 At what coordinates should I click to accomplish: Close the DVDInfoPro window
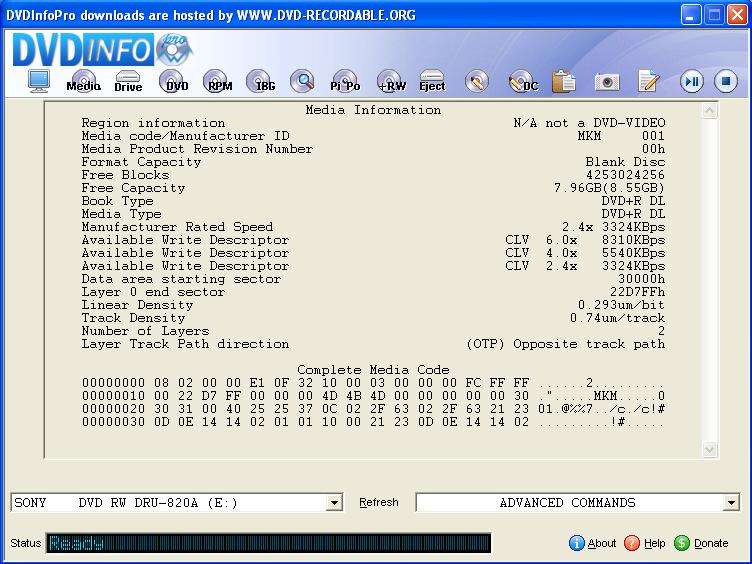[x=737, y=15]
